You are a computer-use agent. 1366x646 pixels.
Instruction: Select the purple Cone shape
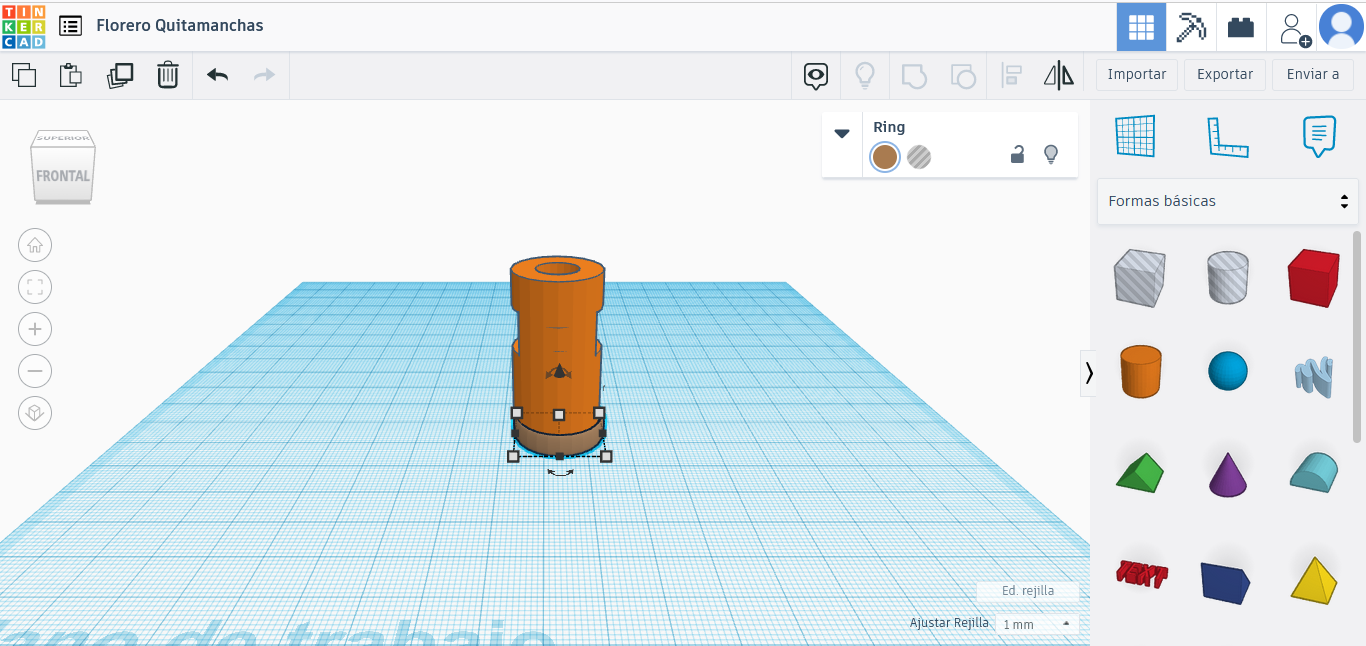(1228, 474)
